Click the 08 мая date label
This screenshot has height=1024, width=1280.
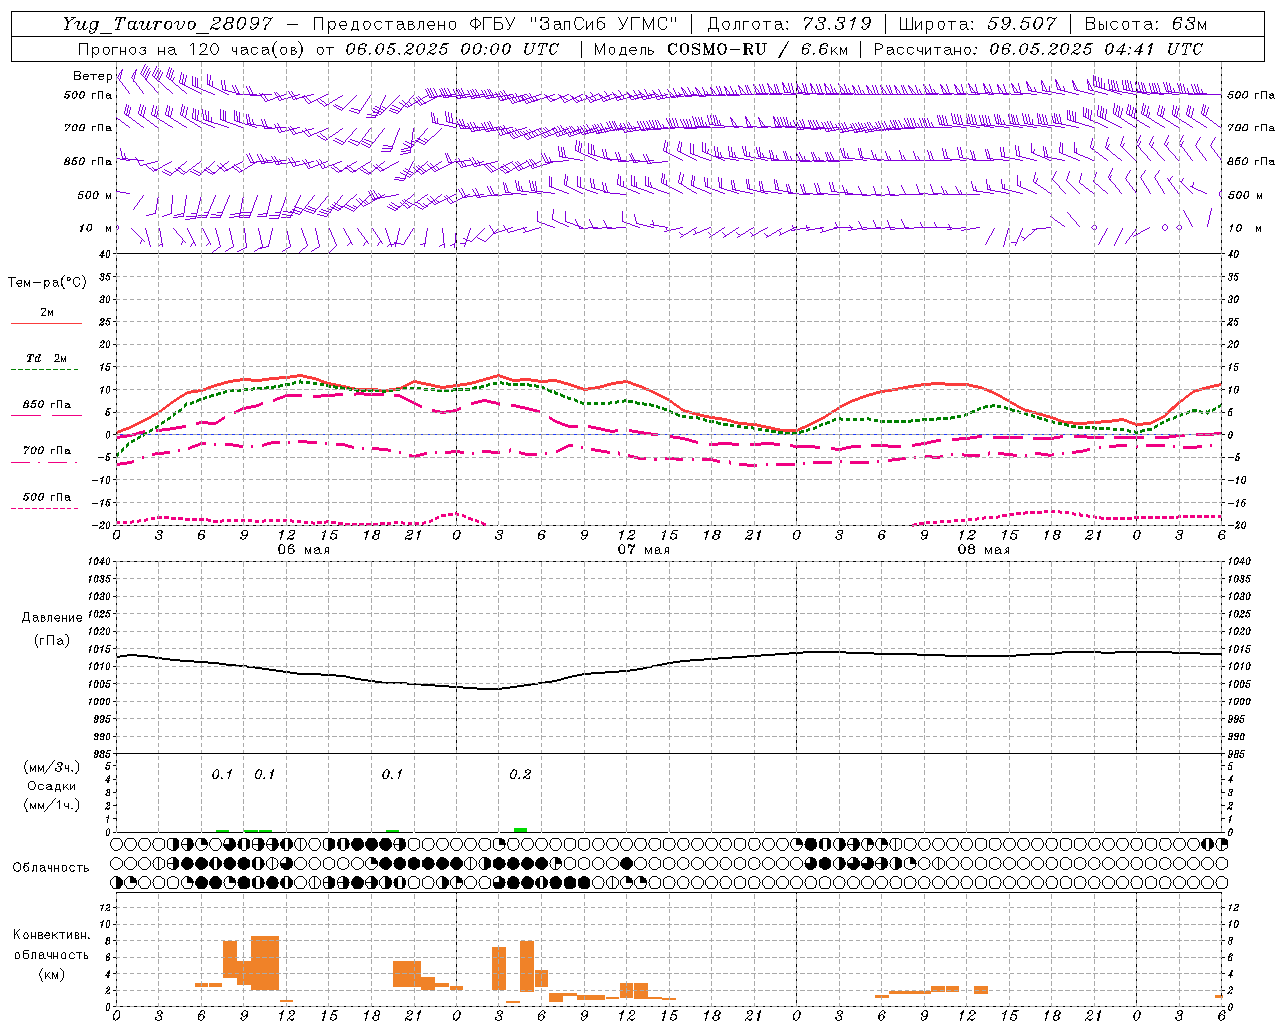(983, 550)
